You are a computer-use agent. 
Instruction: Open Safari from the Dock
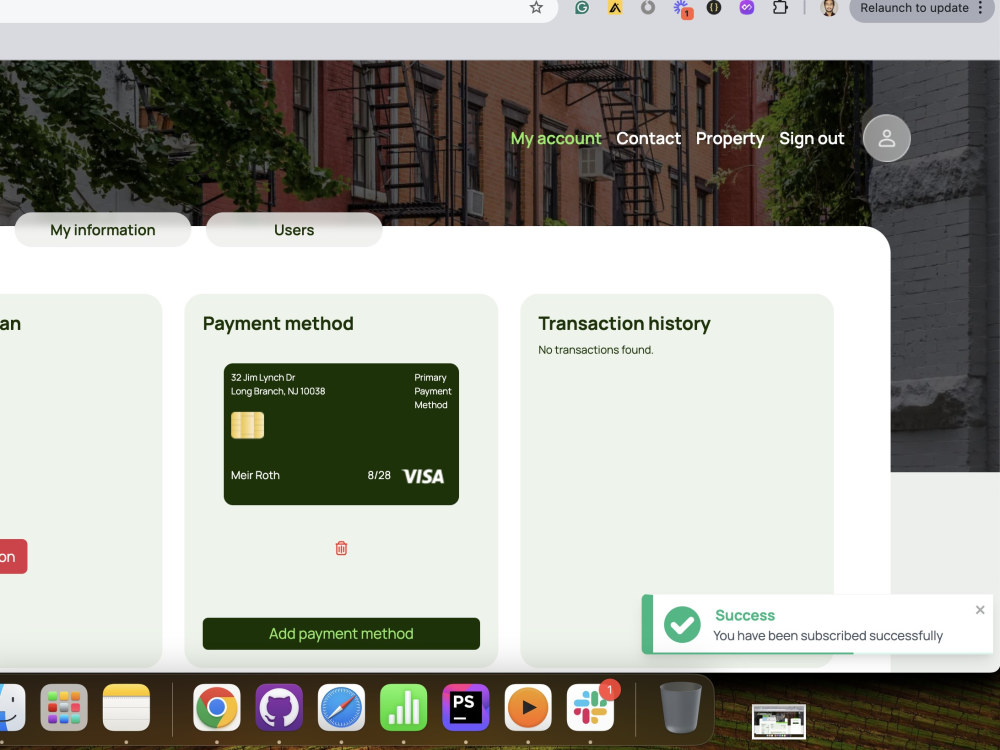point(341,707)
